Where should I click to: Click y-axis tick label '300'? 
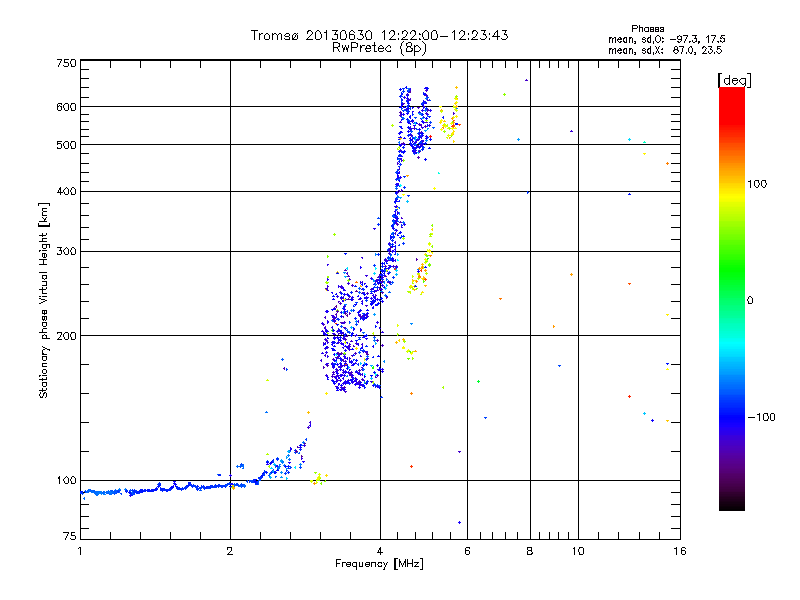pos(66,251)
